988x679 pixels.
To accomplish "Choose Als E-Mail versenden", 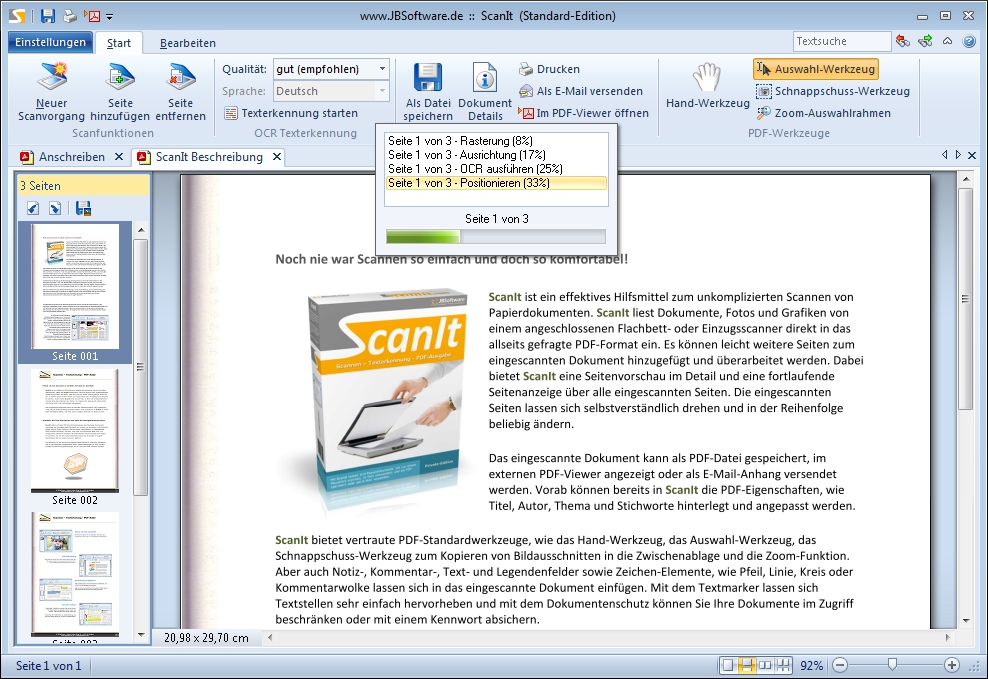I will click(580, 91).
